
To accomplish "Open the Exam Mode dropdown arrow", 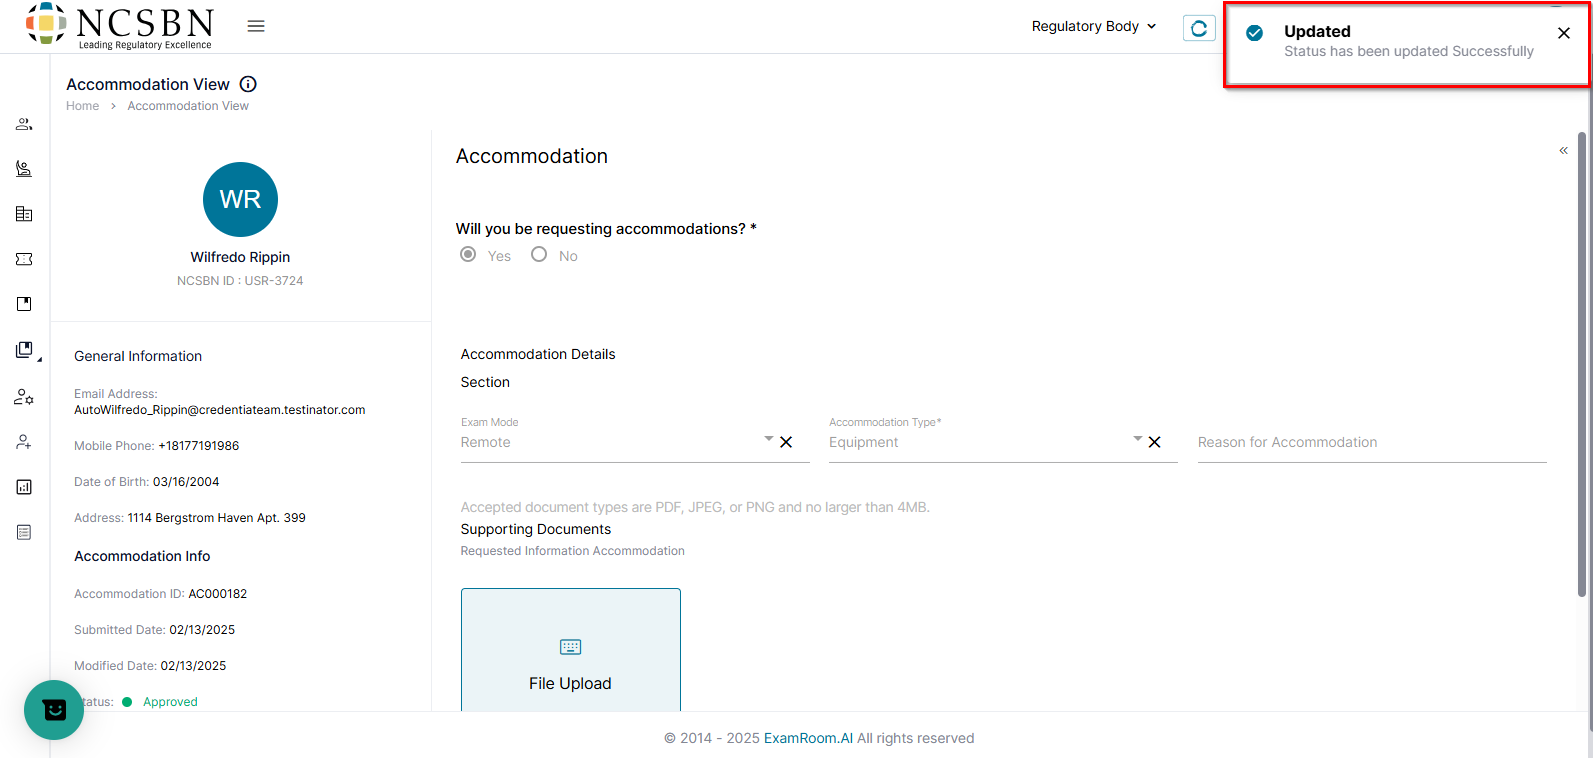I will pos(769,439).
